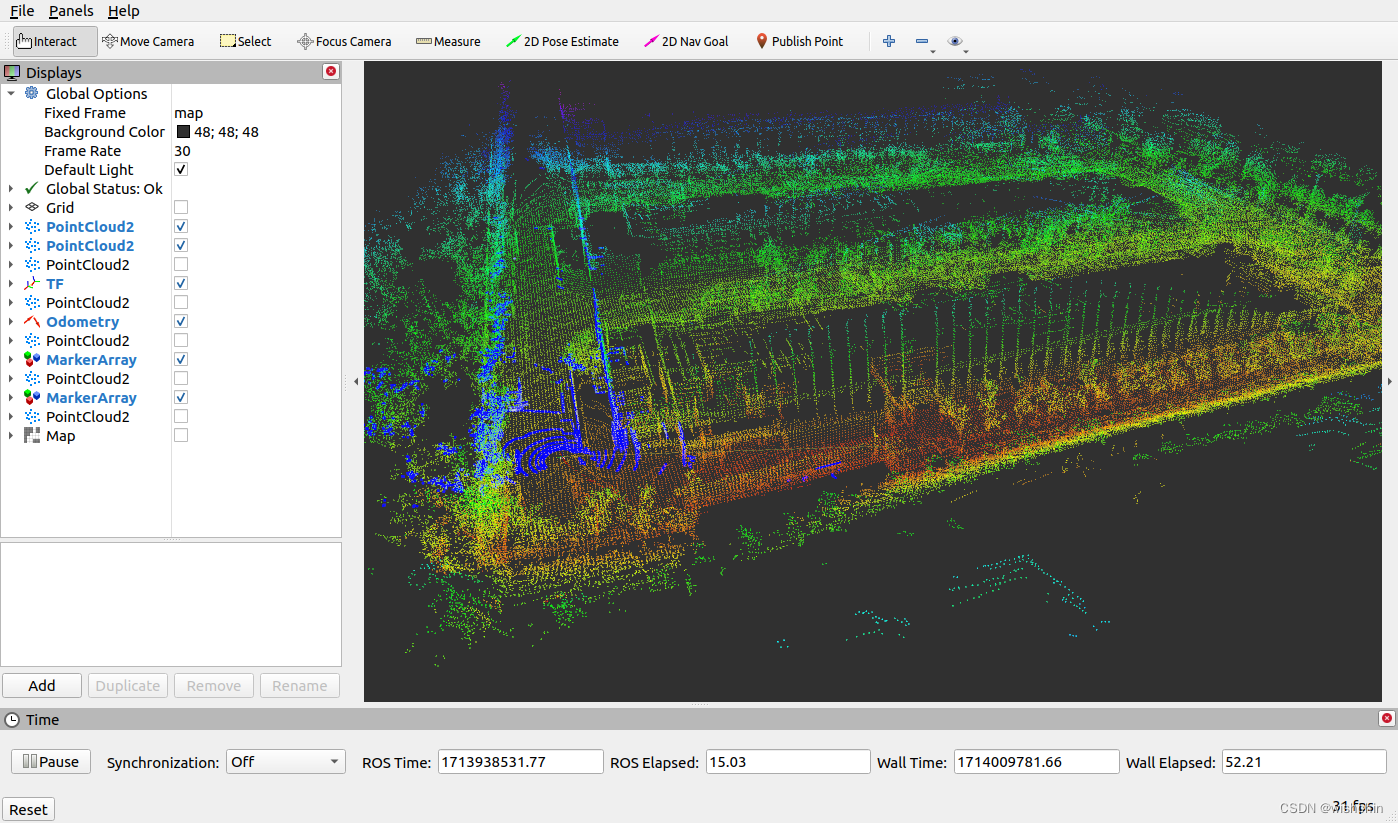Click the eye views icon in the toolbar
This screenshot has width=1398, height=823.
tap(955, 41)
